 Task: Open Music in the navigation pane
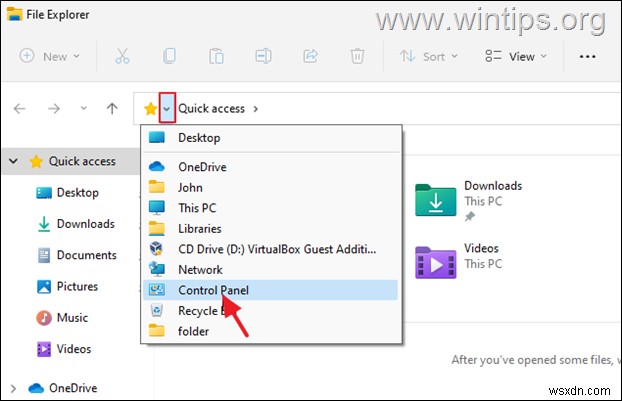tap(72, 318)
